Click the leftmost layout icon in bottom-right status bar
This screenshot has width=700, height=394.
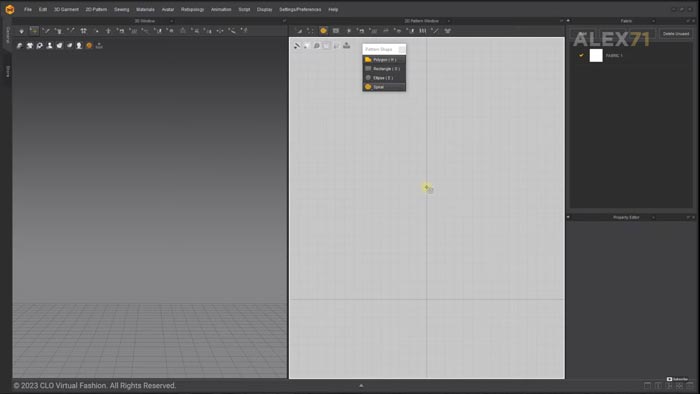647,386
